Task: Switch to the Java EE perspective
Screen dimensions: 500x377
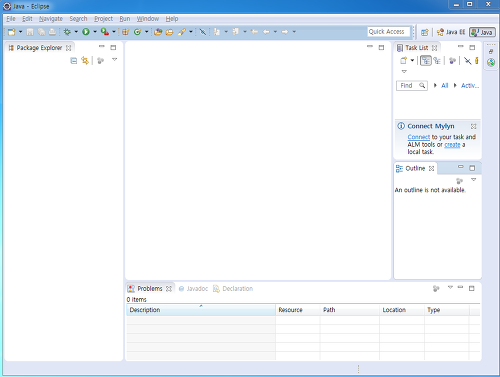Action: tap(451, 32)
